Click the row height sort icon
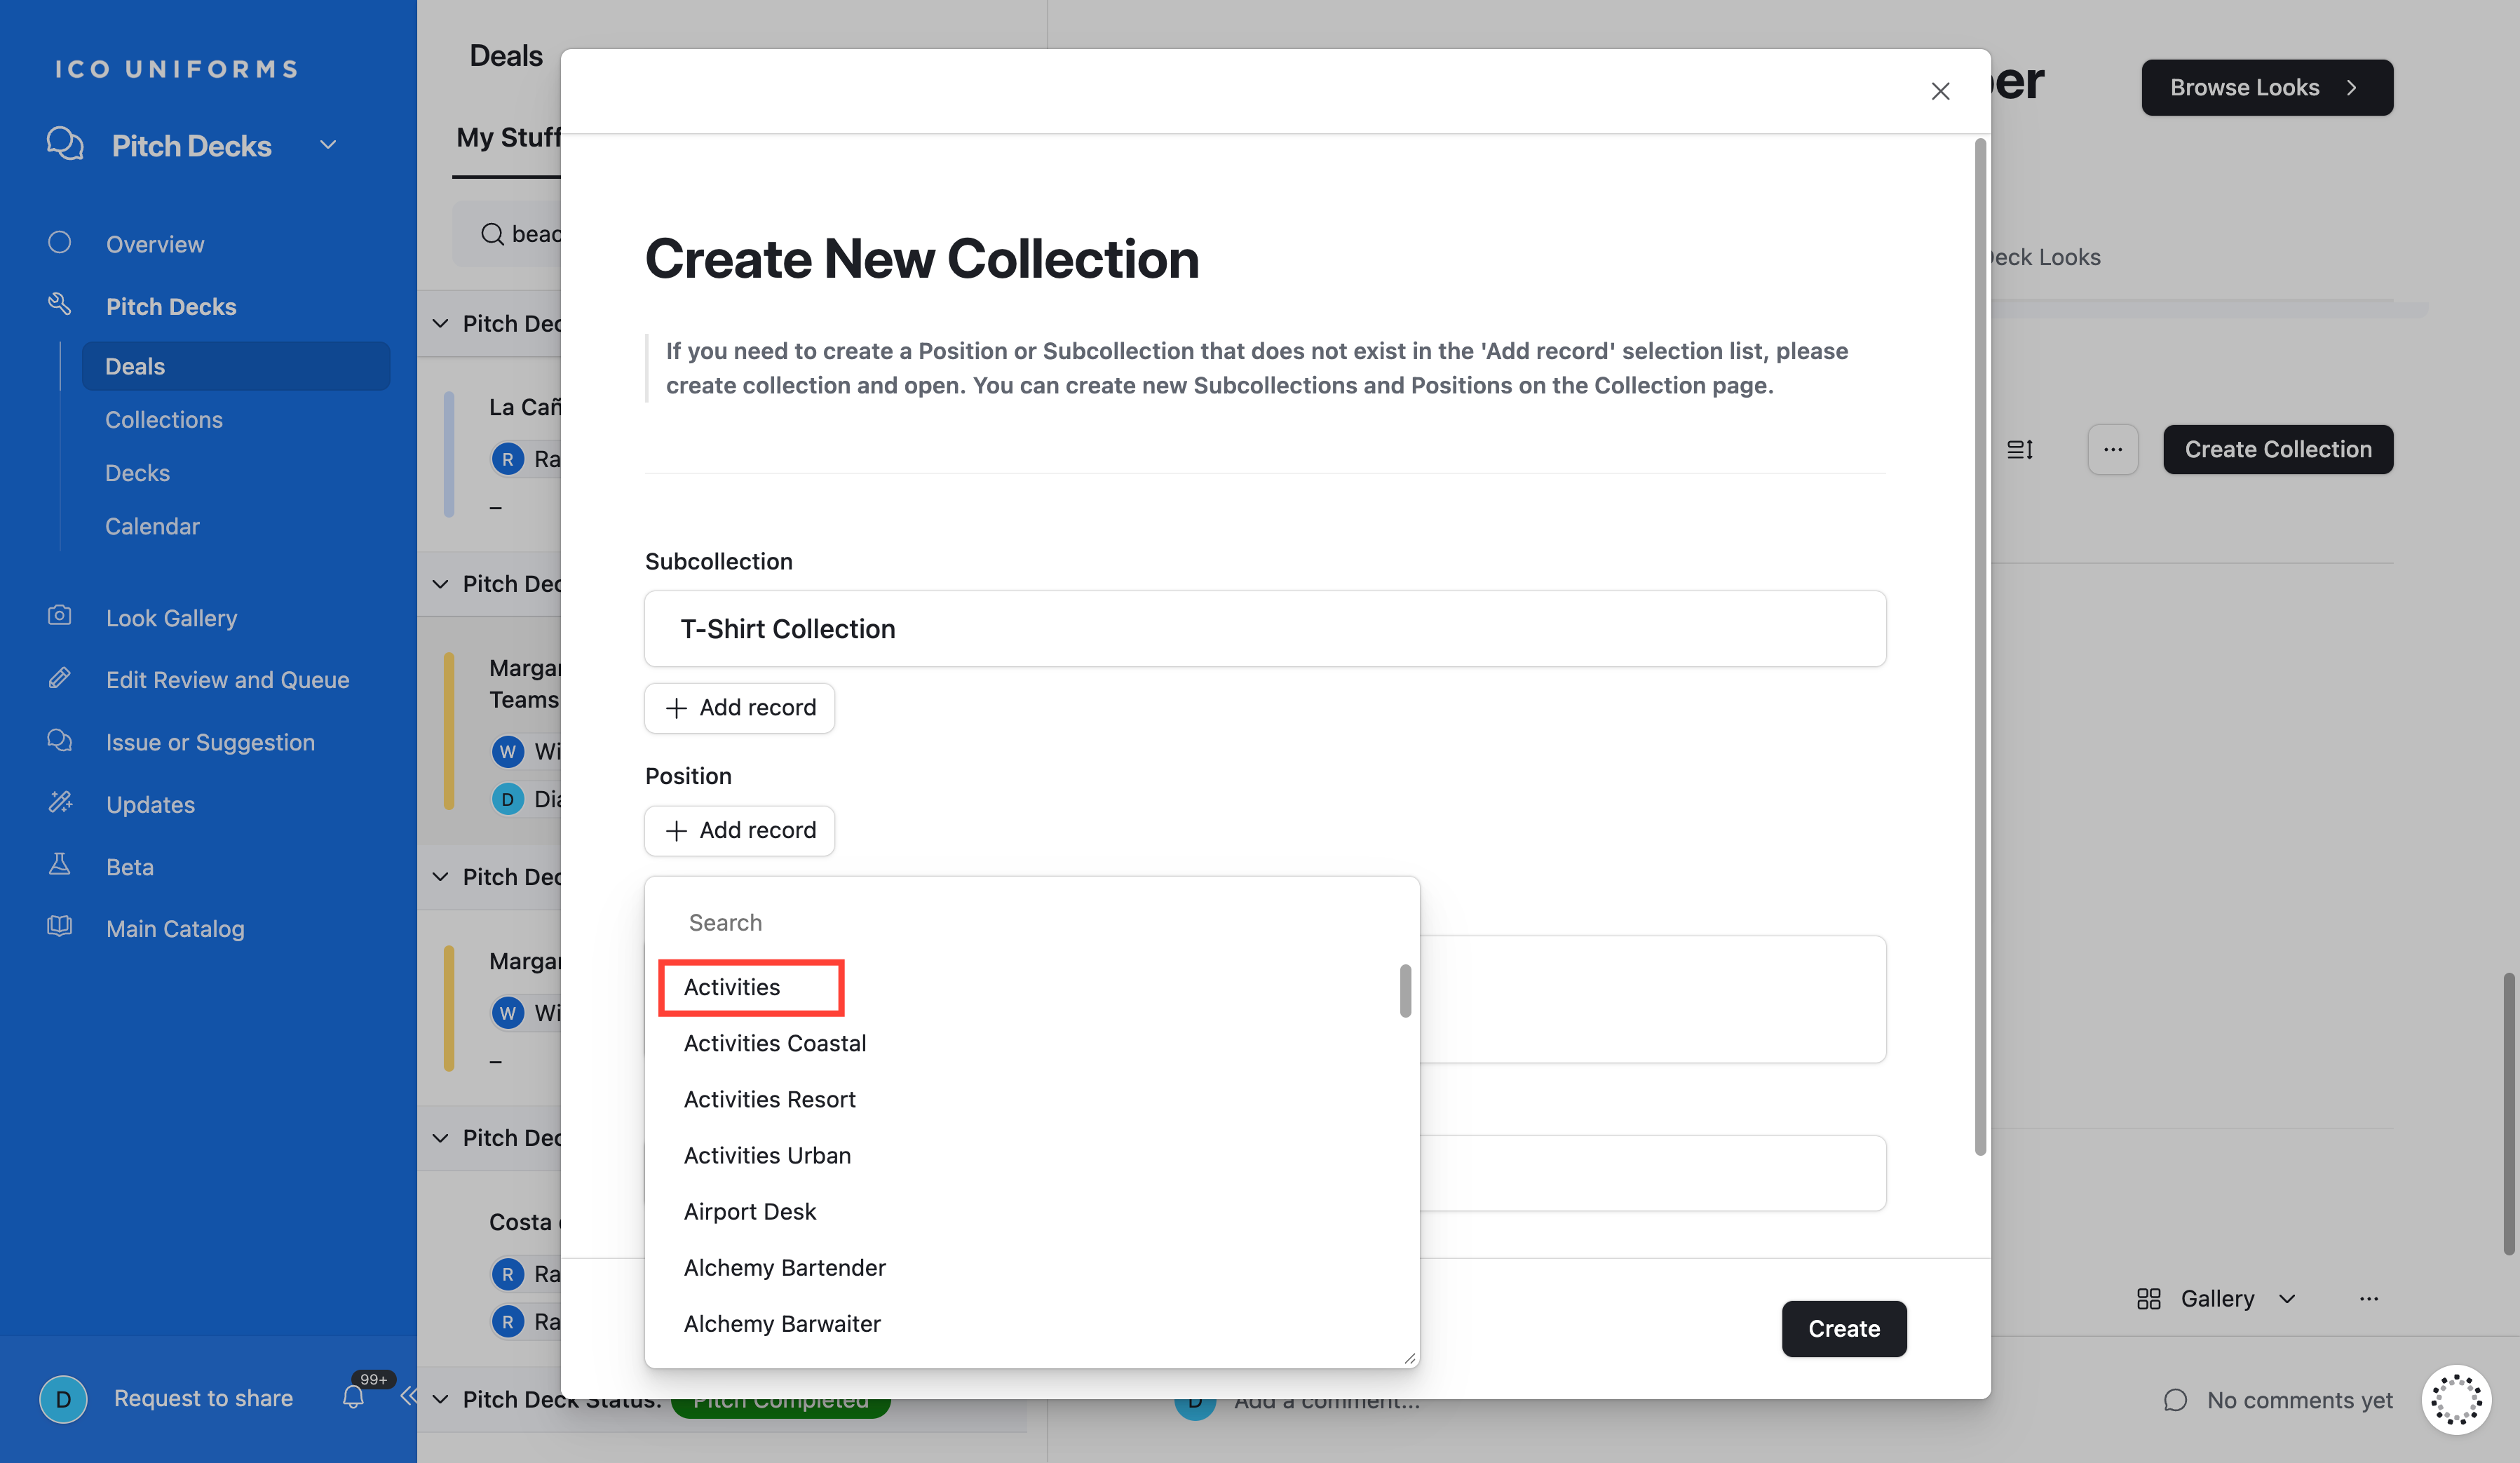The height and width of the screenshot is (1463, 2520). pyautogui.click(x=2019, y=450)
